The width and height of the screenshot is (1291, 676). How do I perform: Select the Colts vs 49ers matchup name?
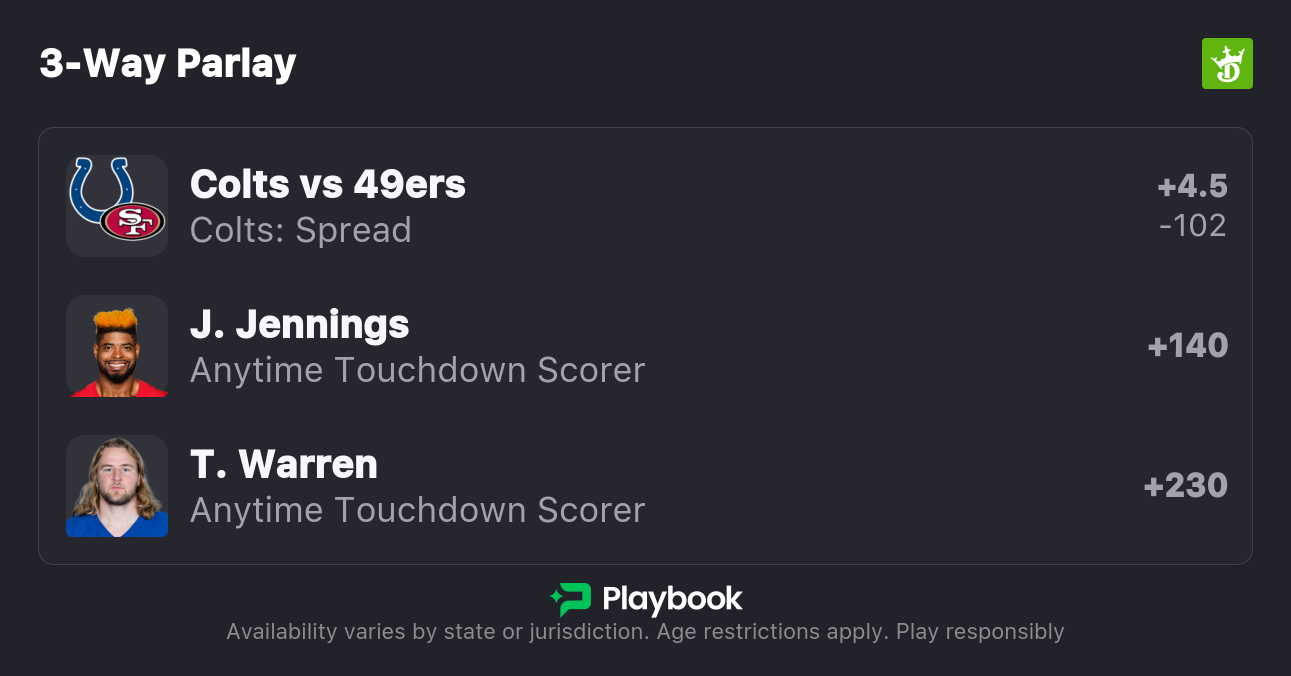pos(327,184)
